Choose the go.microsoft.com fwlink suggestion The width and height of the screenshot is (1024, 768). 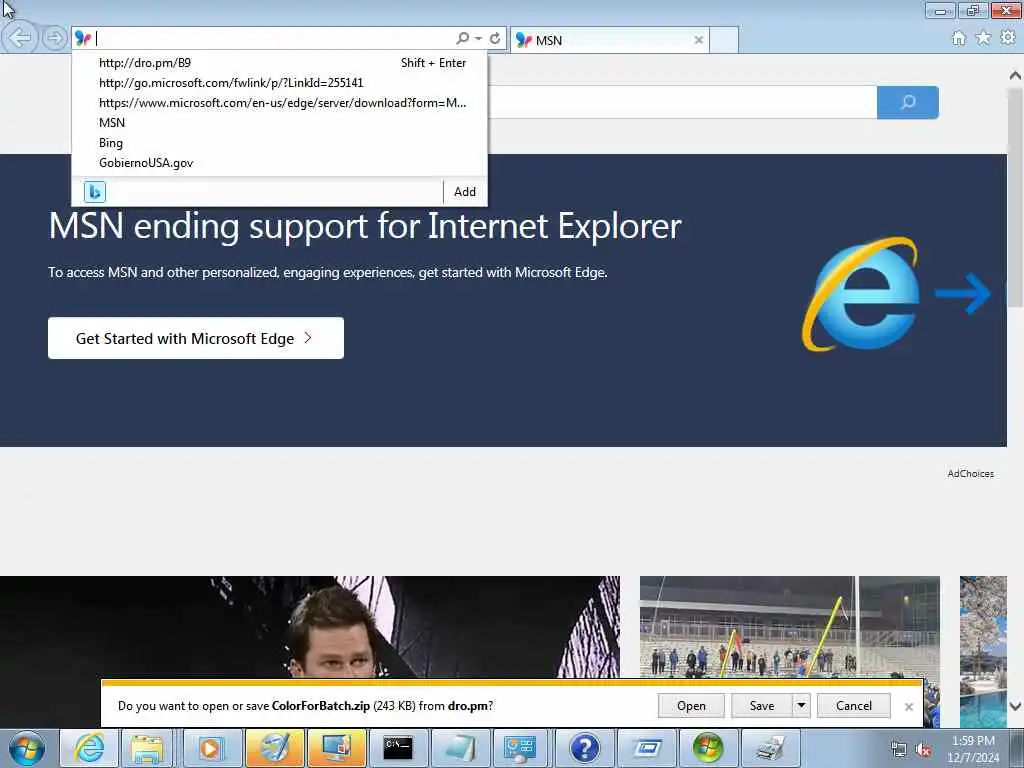click(x=280, y=83)
